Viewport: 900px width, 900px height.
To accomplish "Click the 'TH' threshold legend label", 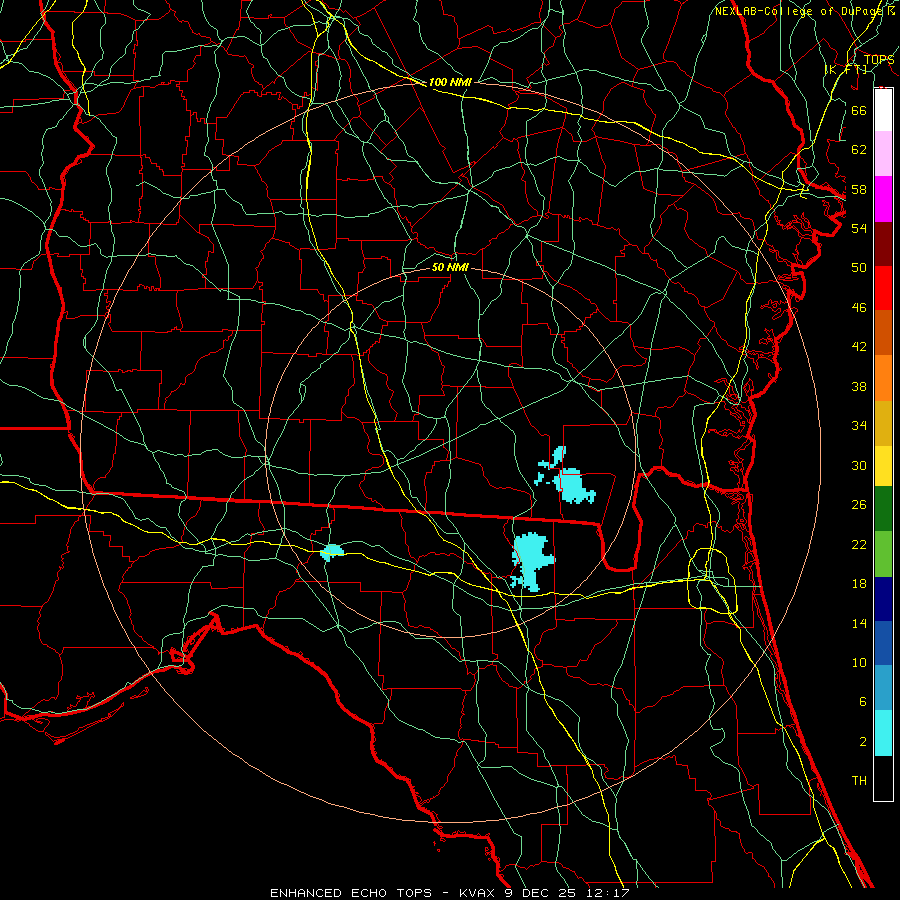I will click(859, 781).
